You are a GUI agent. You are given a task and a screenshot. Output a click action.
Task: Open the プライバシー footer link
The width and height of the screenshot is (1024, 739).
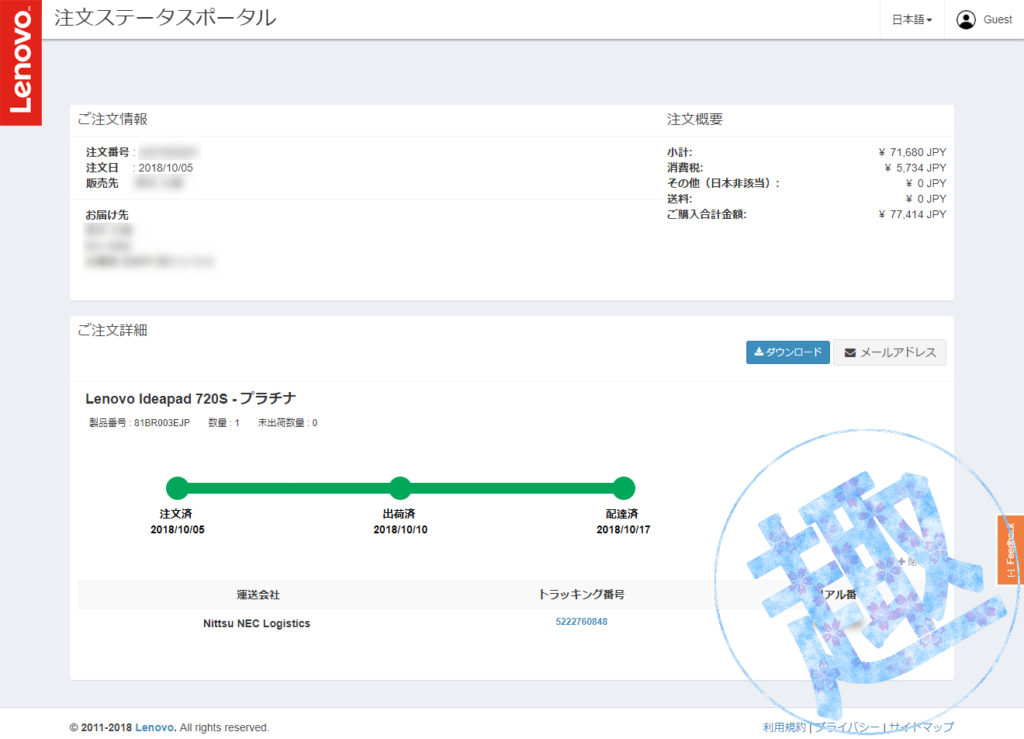click(x=847, y=727)
